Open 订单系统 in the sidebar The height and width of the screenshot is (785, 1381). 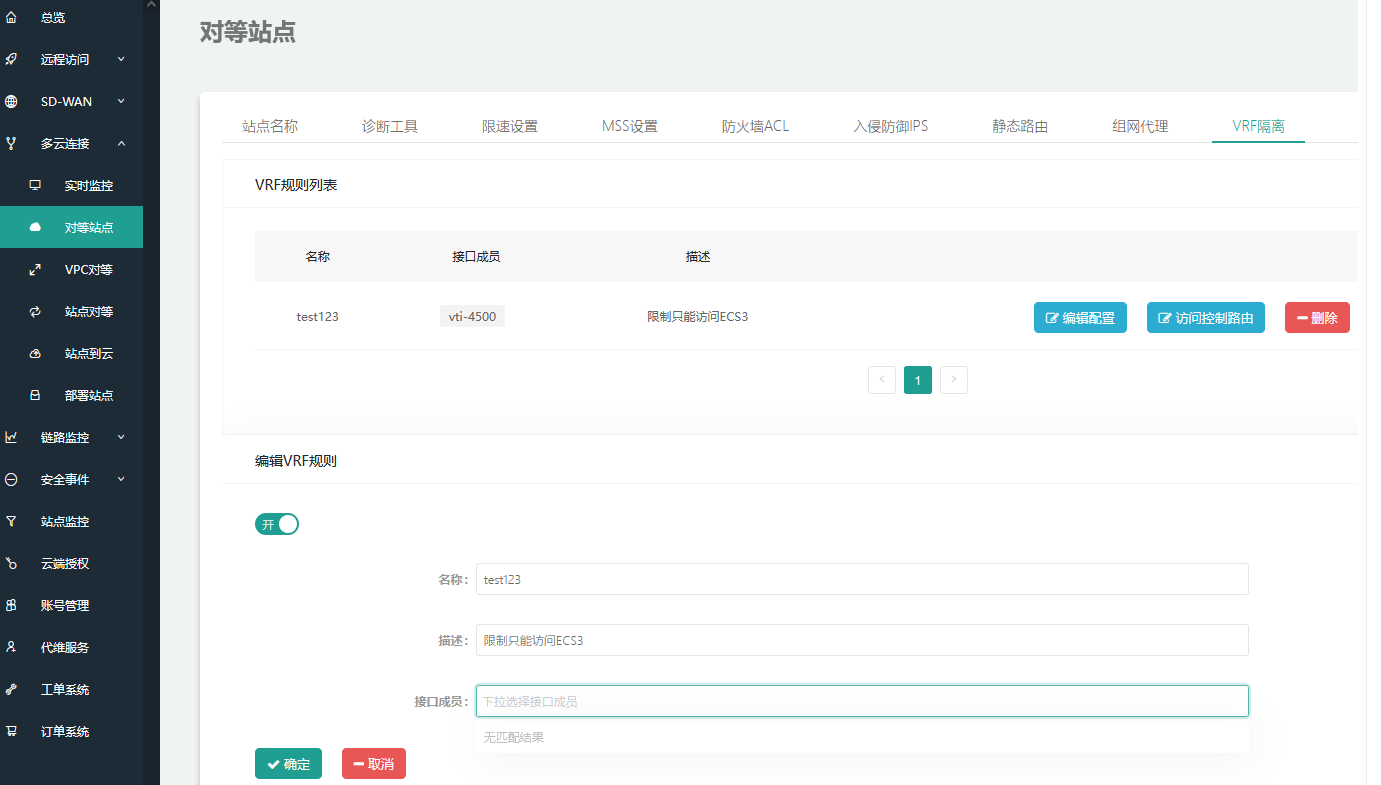(x=65, y=731)
